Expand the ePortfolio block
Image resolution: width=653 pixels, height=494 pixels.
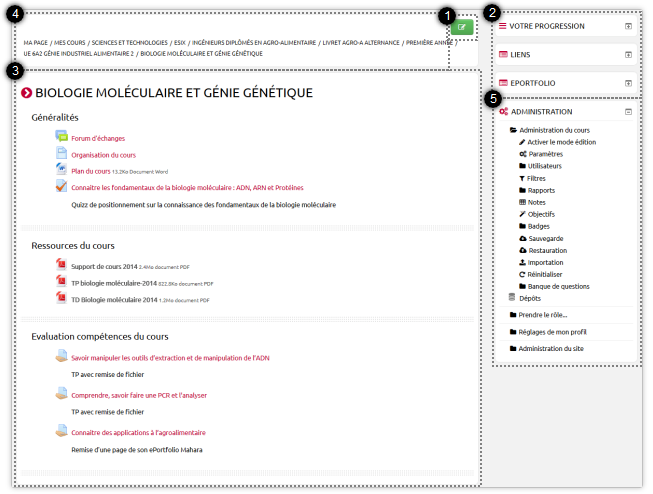click(x=628, y=83)
